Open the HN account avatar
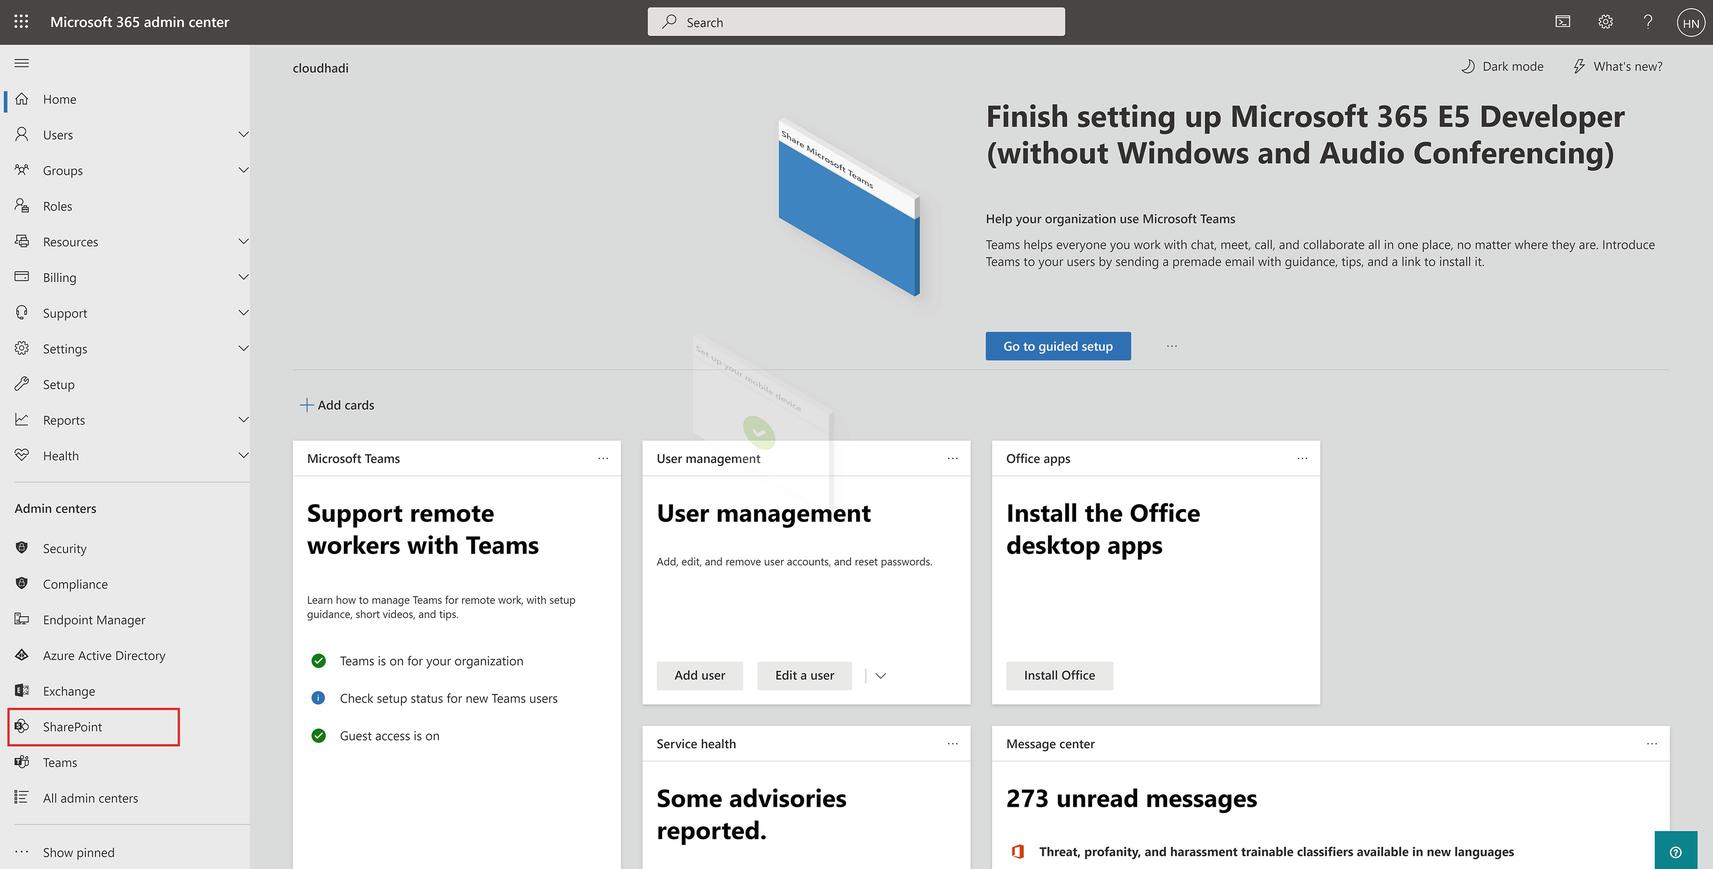This screenshot has width=1713, height=869. coord(1691,22)
